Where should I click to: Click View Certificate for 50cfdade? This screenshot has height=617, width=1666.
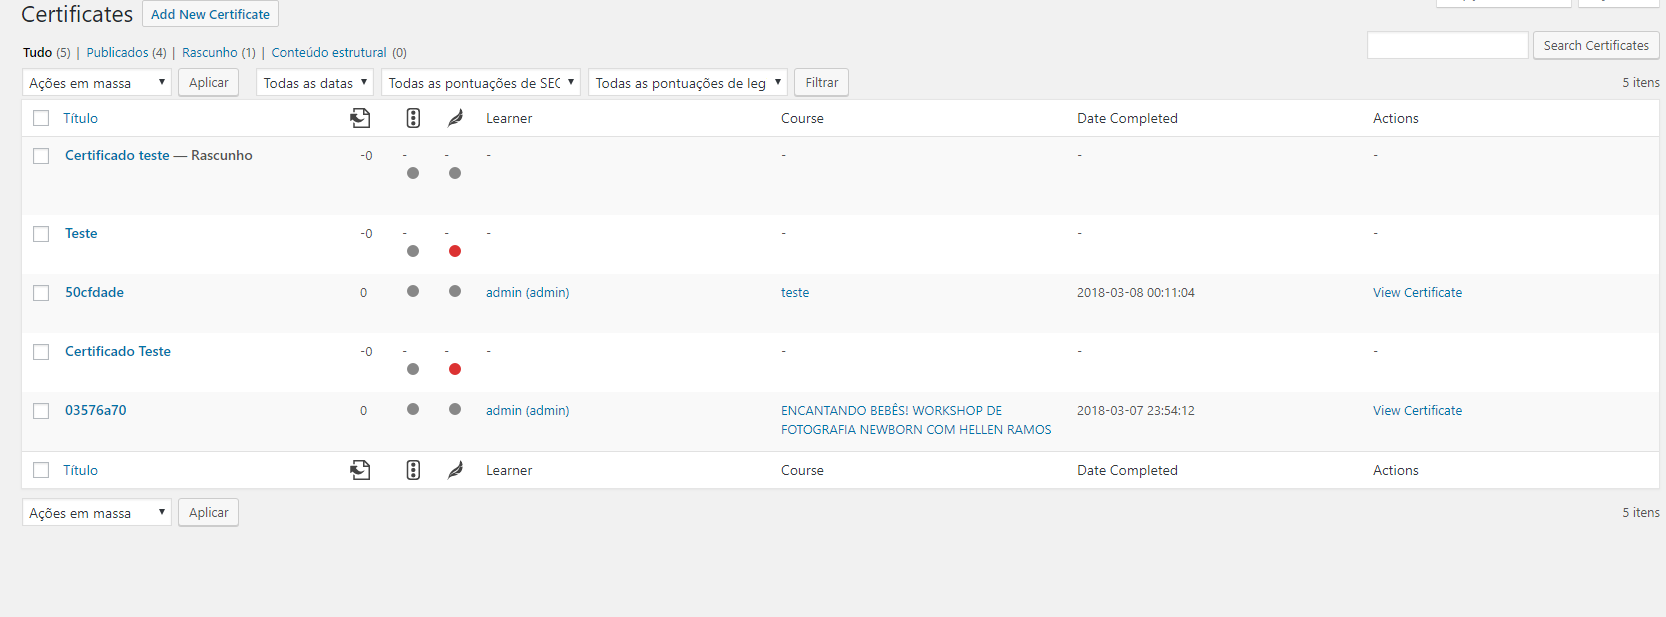1417,292
